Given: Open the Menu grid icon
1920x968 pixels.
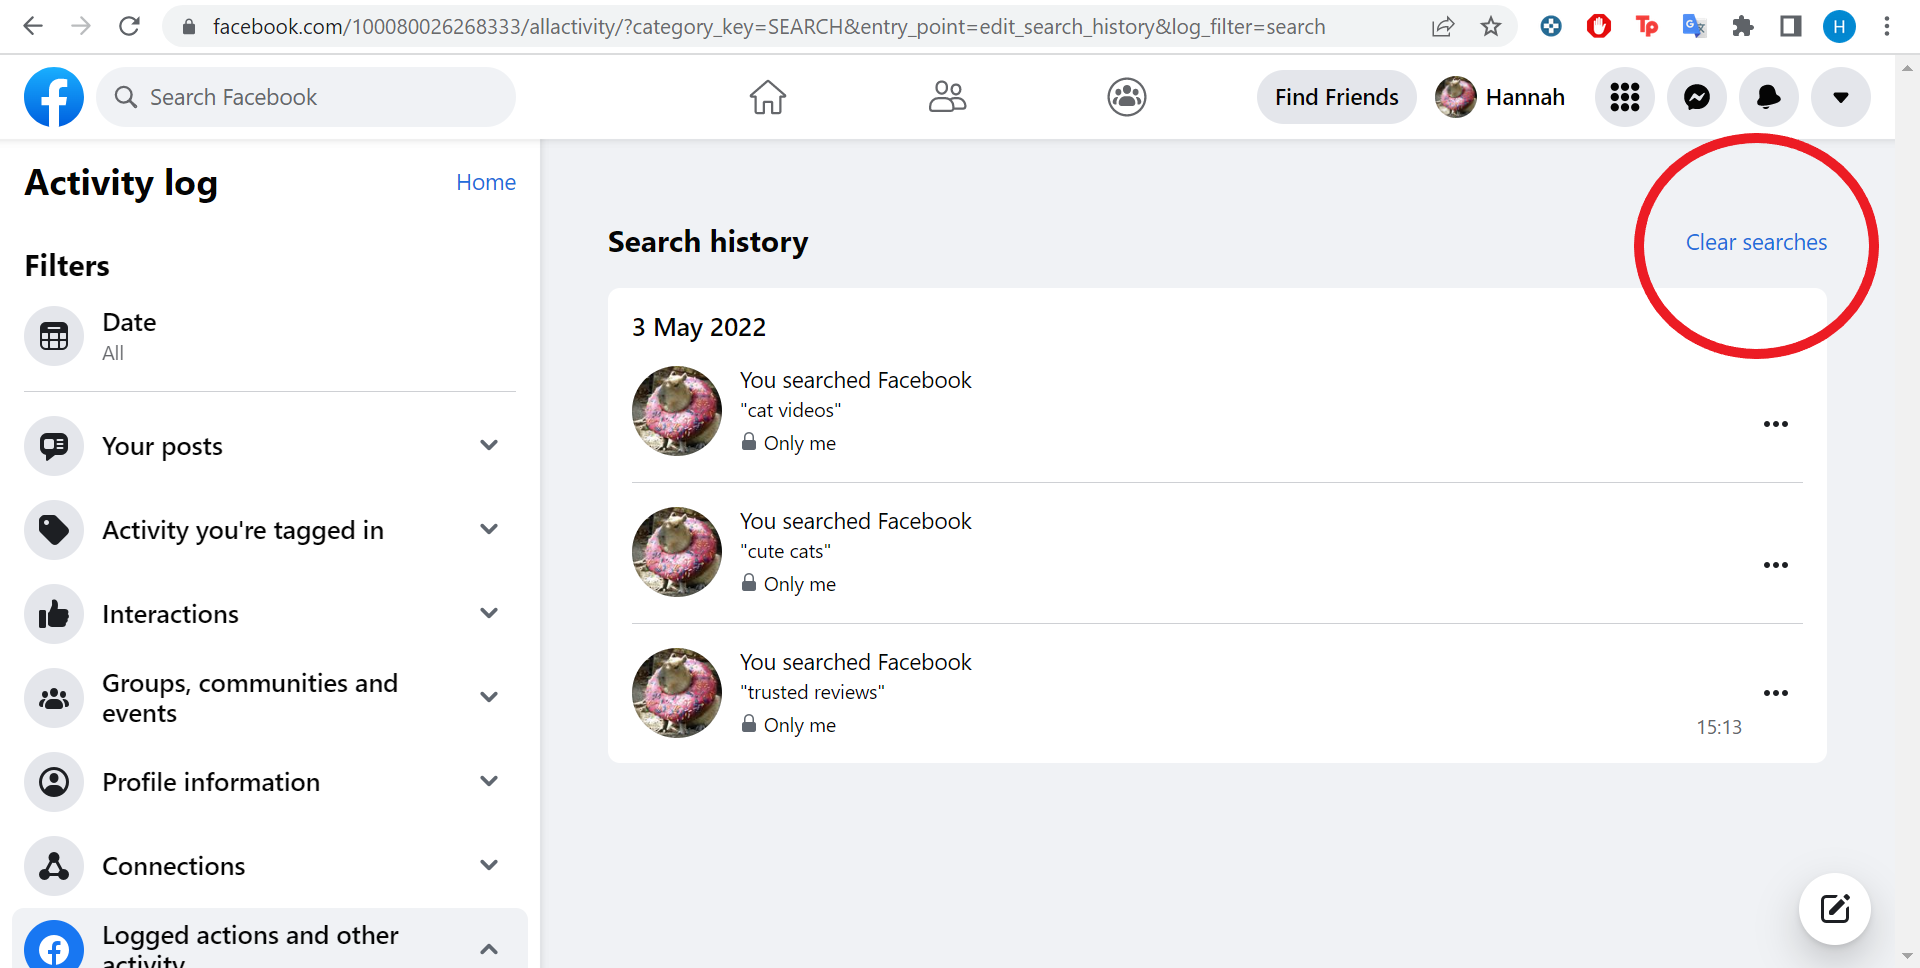Looking at the screenshot, I should [x=1625, y=97].
